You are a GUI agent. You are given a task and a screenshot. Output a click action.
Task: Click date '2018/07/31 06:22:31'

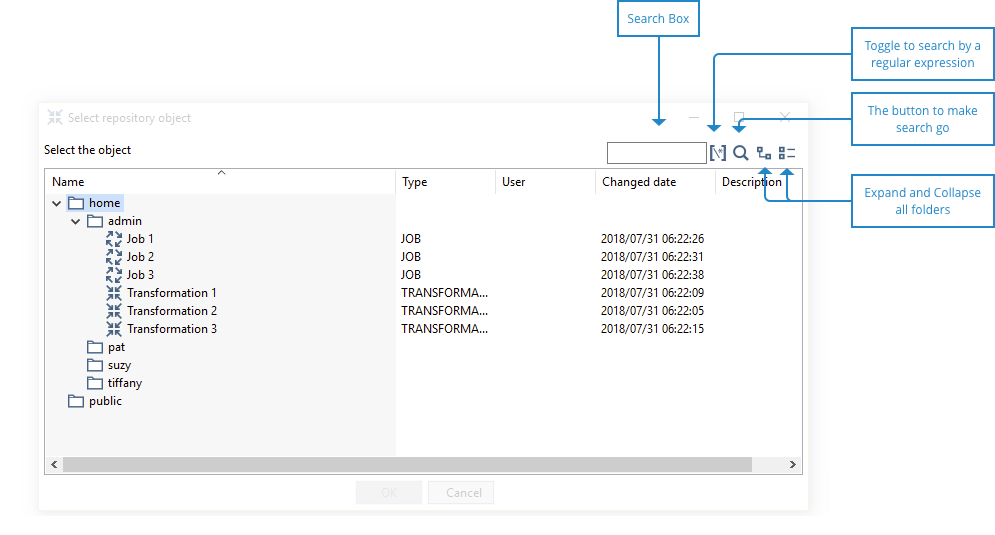(x=652, y=257)
